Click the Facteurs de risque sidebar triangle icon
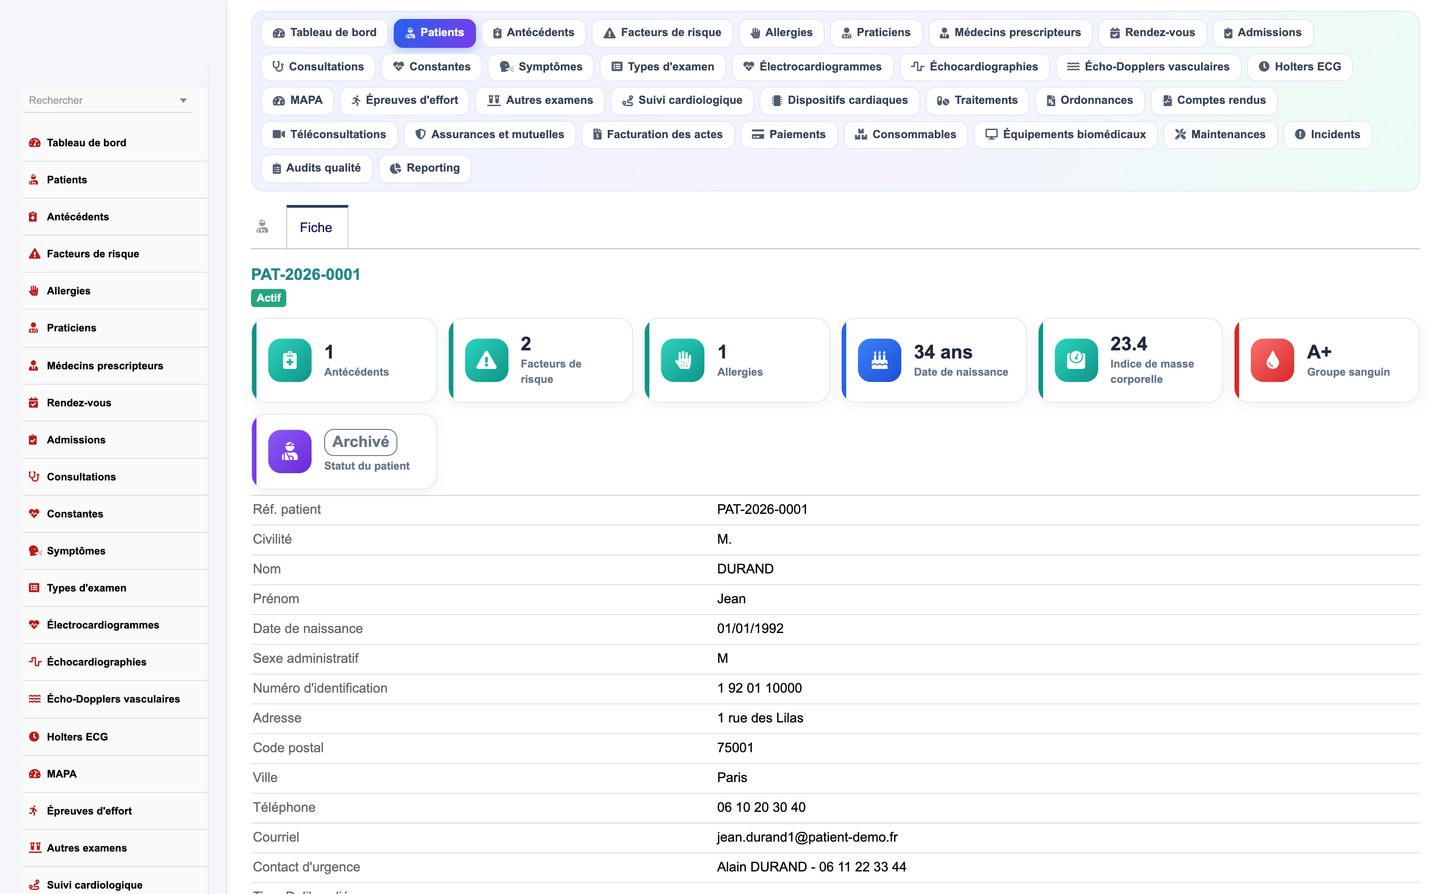1445x894 pixels. click(34, 254)
